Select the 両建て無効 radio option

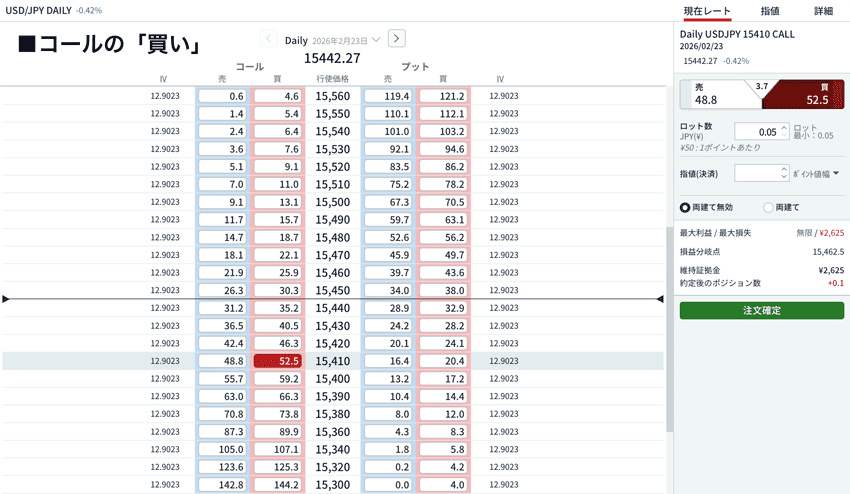click(x=685, y=207)
